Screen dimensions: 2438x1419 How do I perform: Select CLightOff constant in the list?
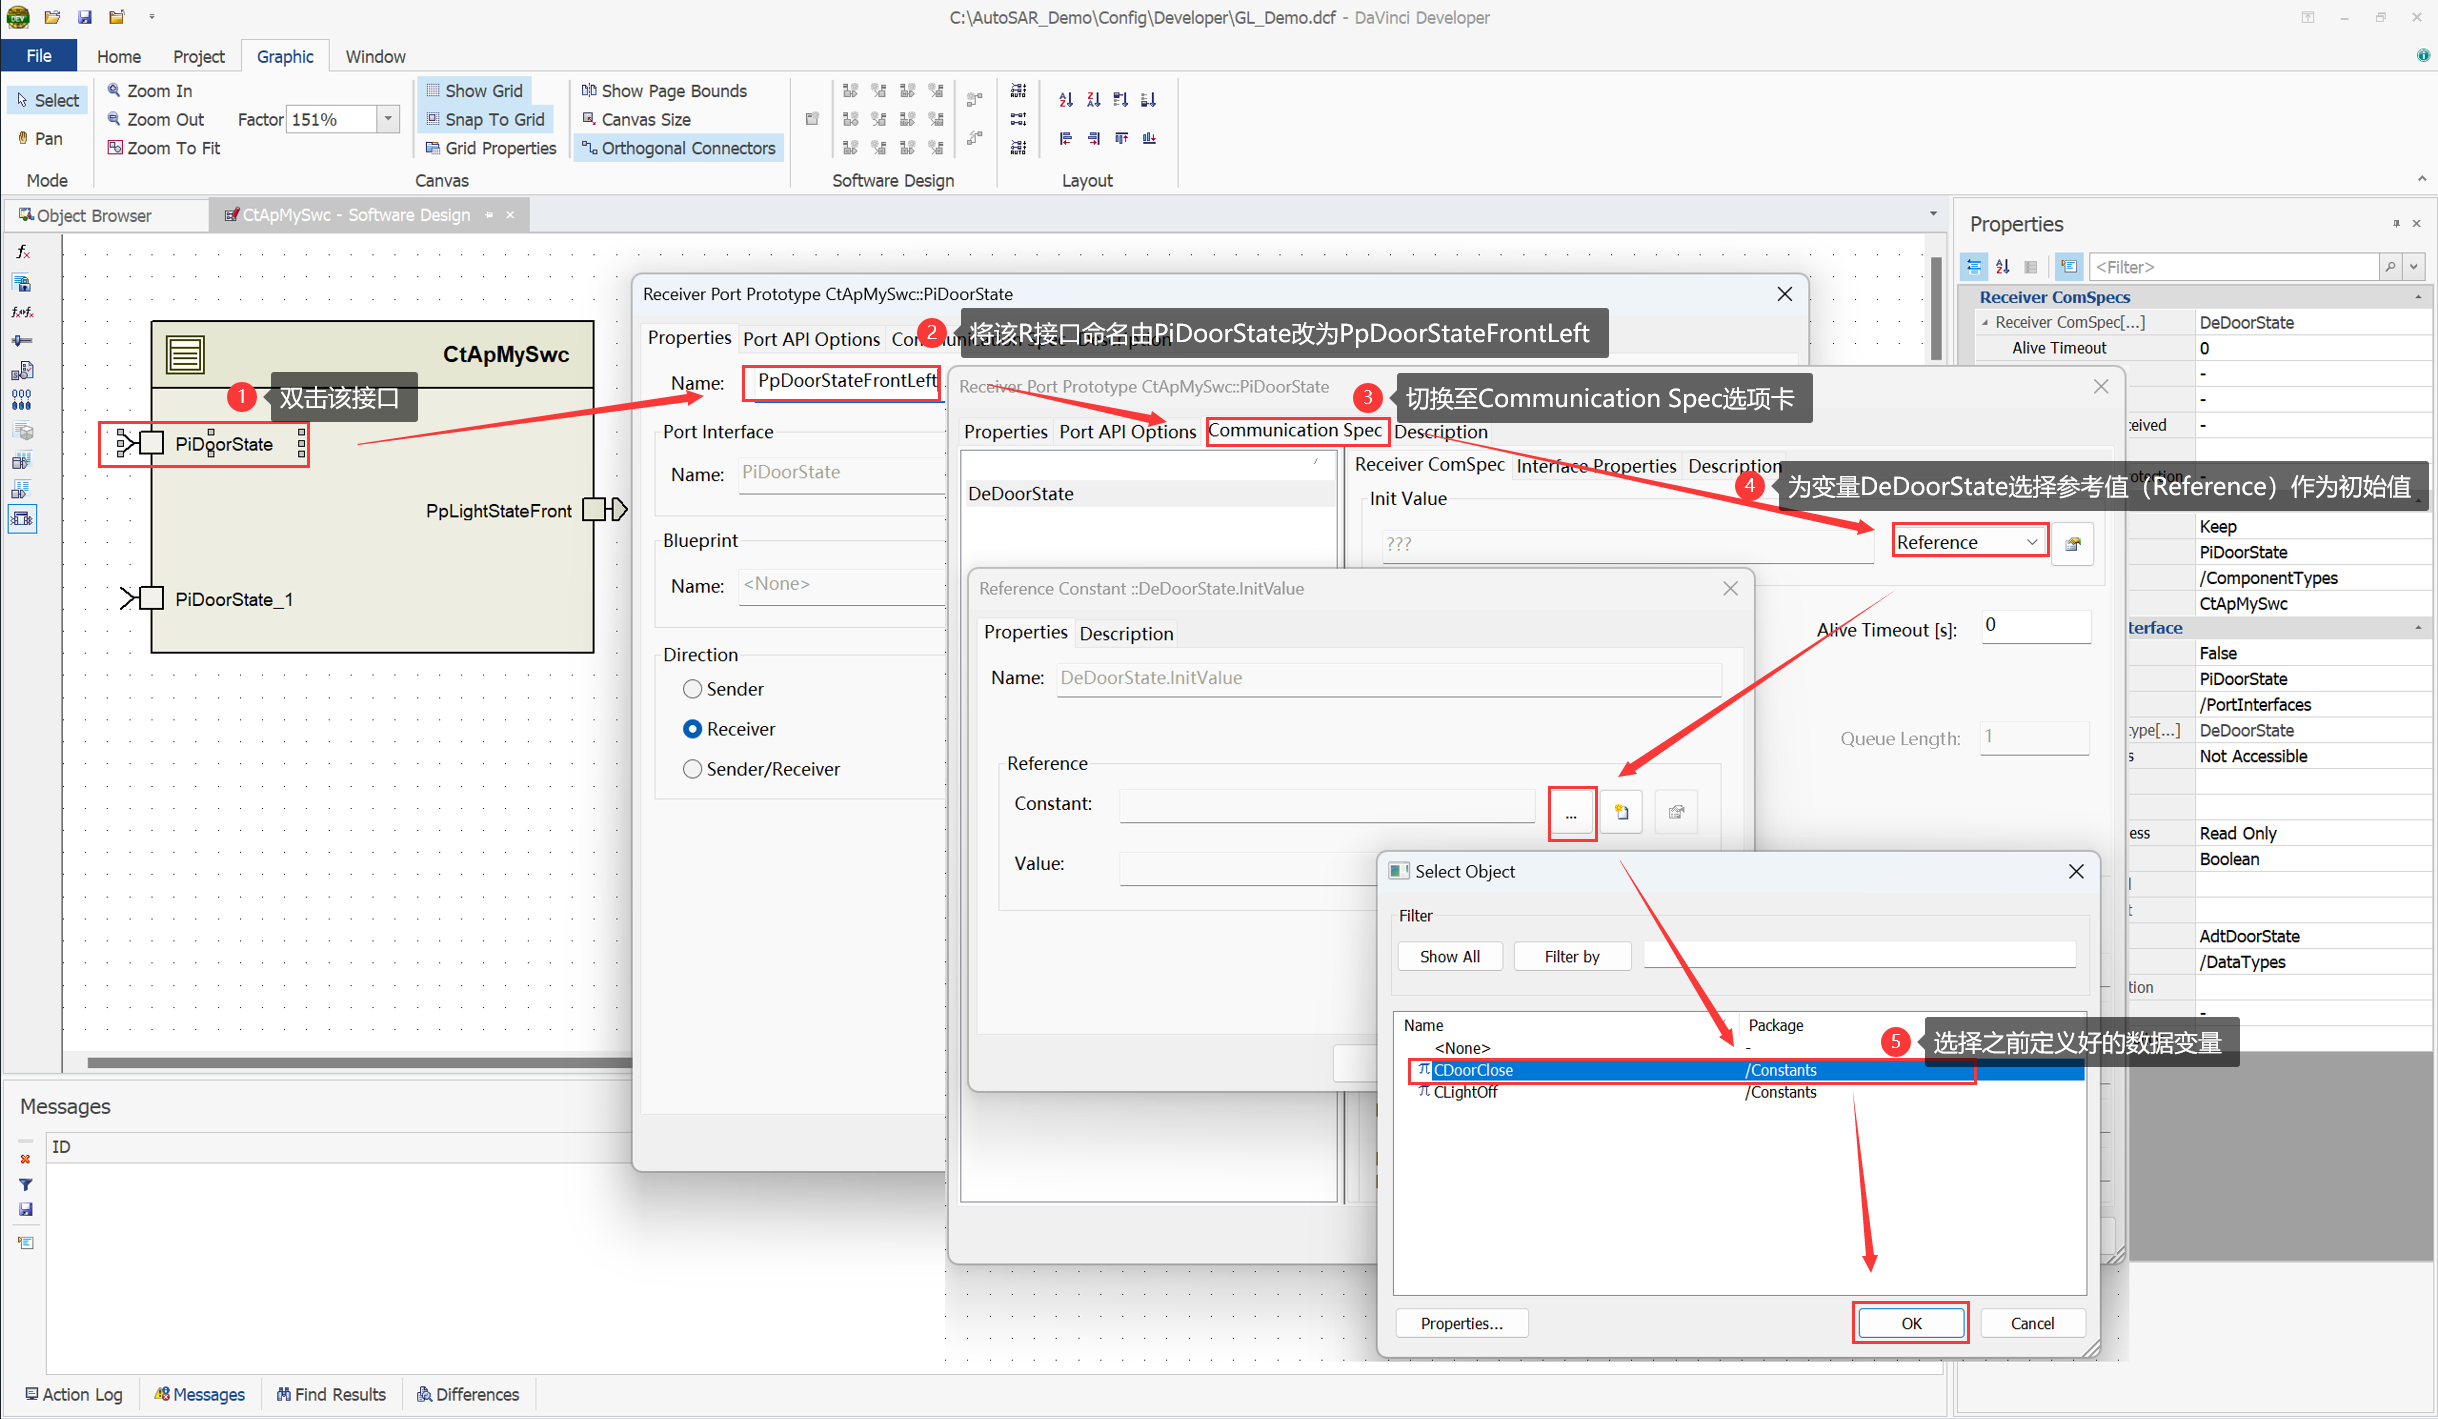tap(1465, 1092)
